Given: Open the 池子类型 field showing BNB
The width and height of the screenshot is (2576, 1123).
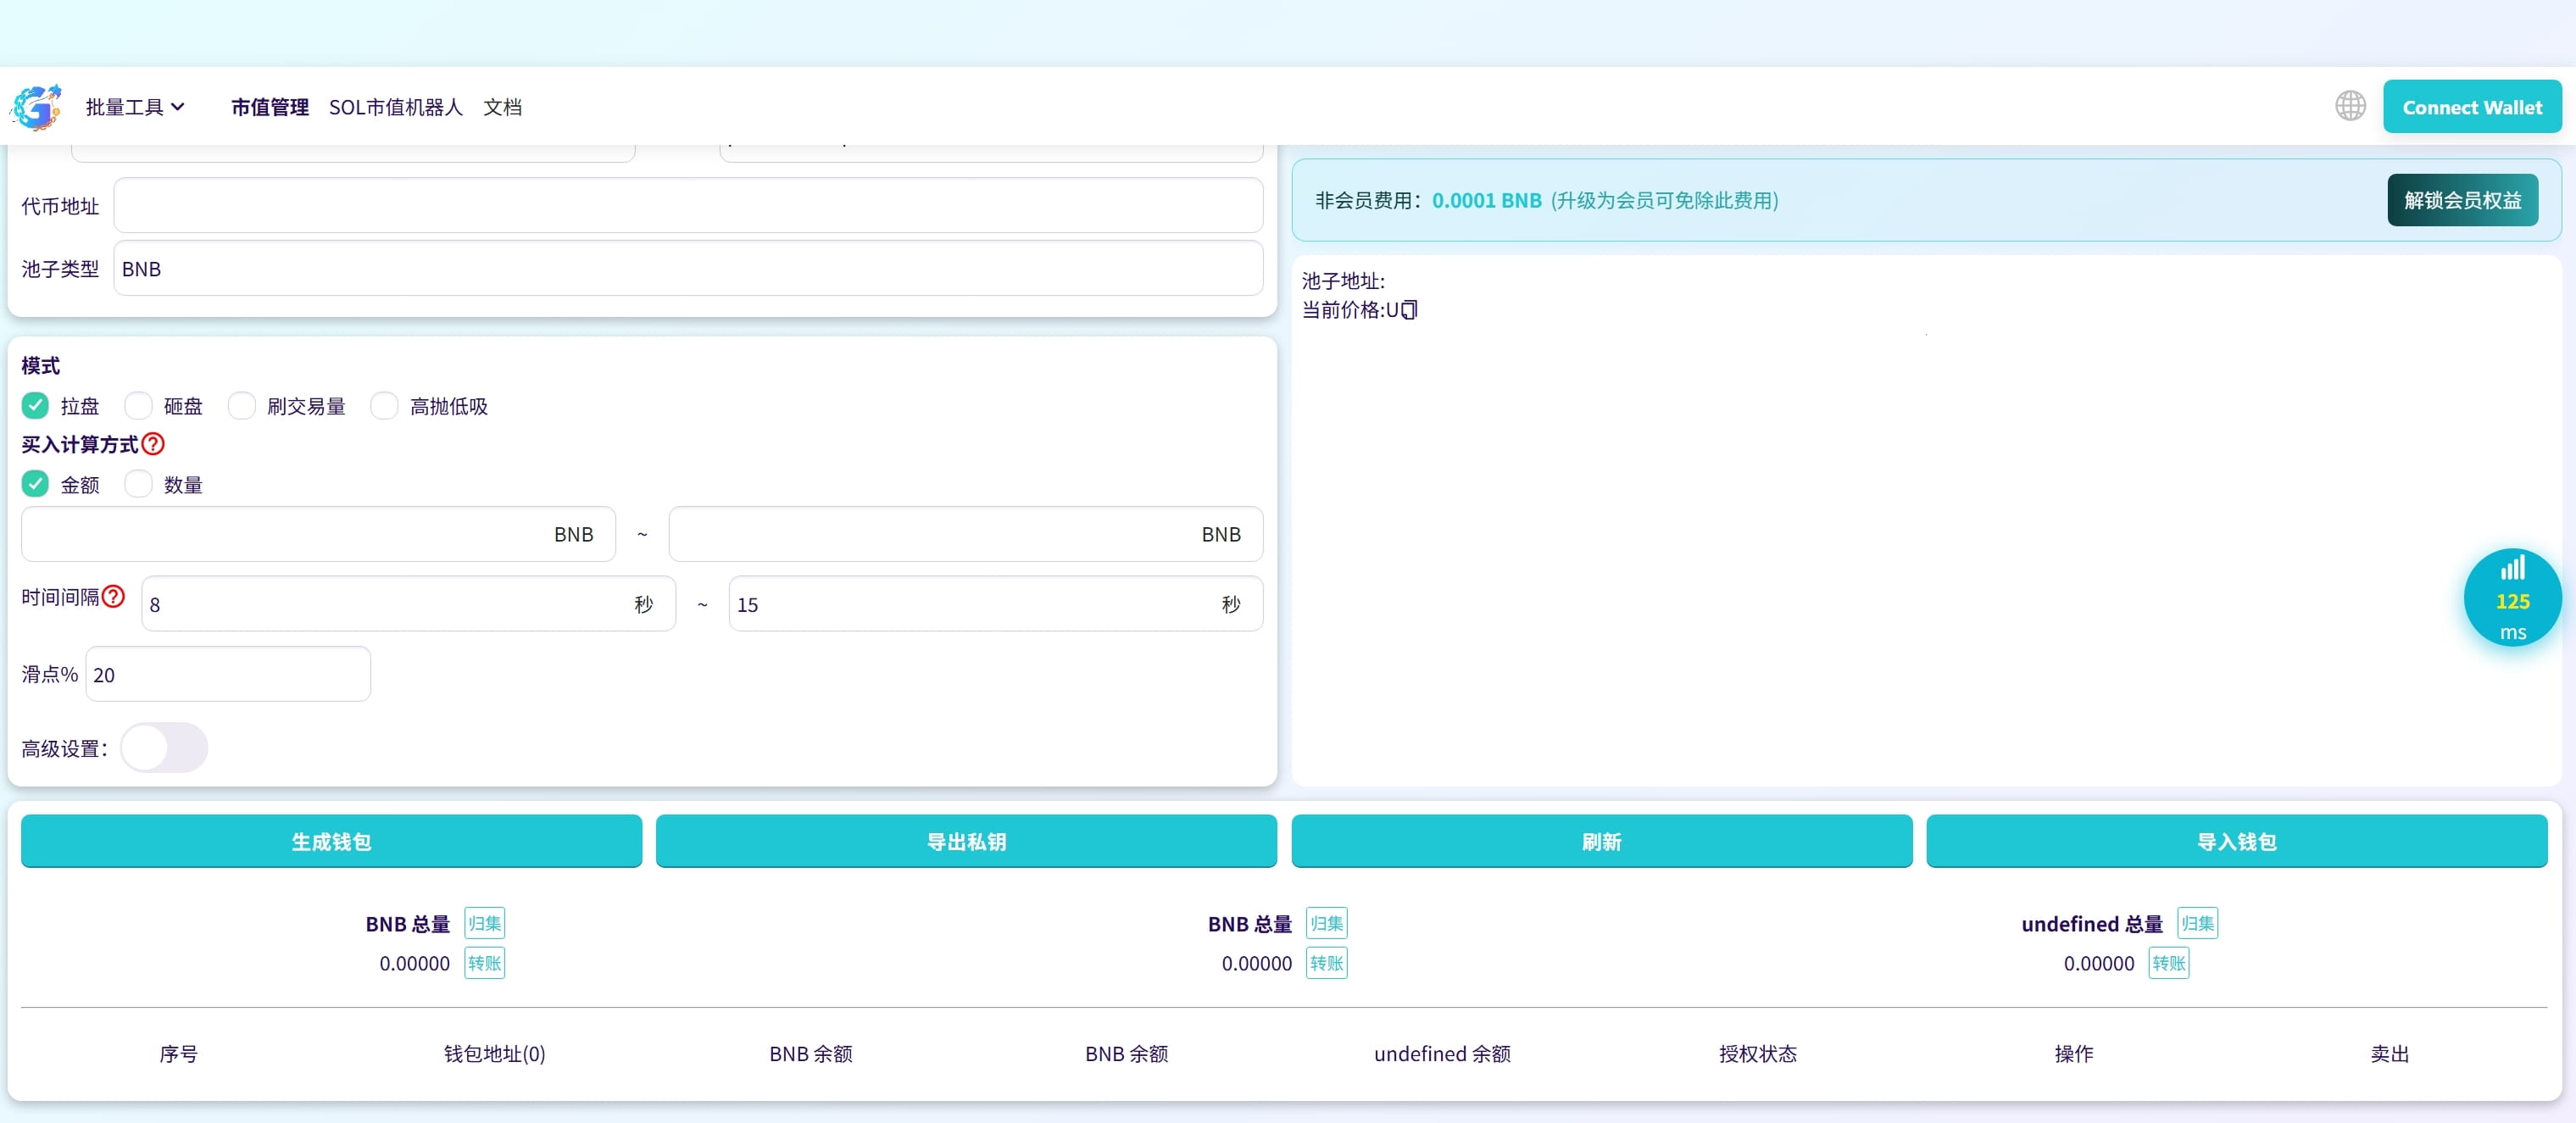Looking at the screenshot, I should [x=688, y=268].
